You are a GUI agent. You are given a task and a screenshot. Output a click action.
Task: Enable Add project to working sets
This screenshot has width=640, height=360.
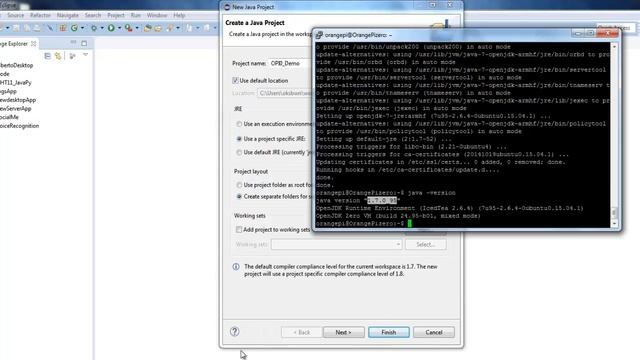click(x=239, y=229)
